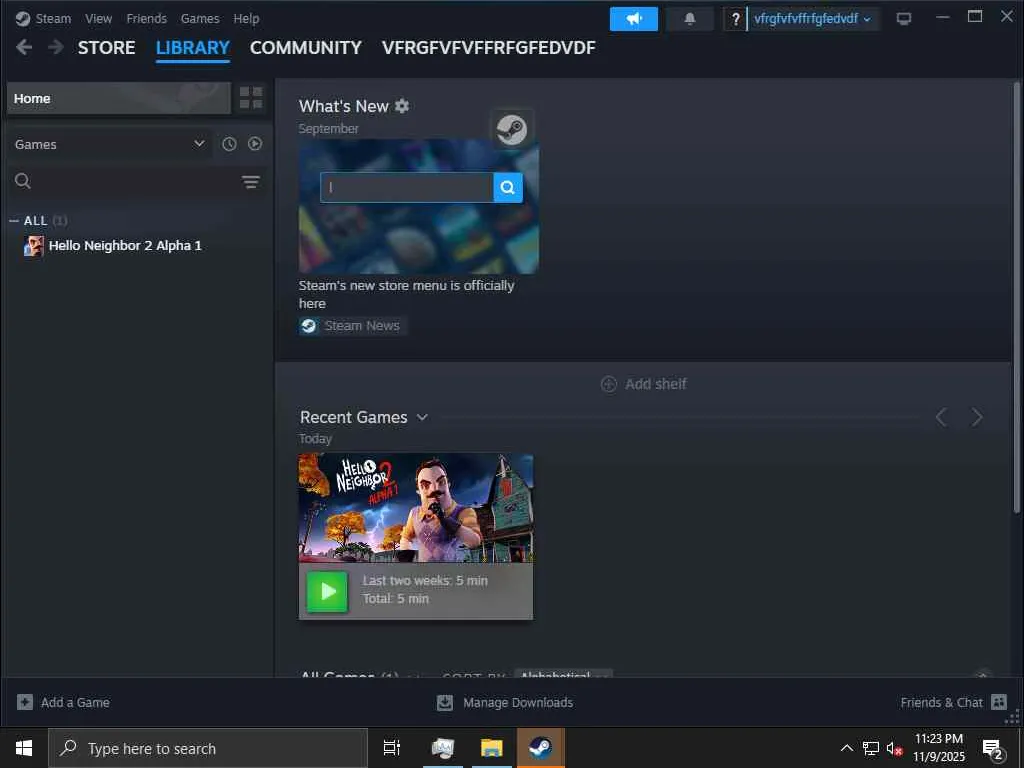The image size is (1024, 768).
Task: Open the View menu
Action: tap(98, 18)
